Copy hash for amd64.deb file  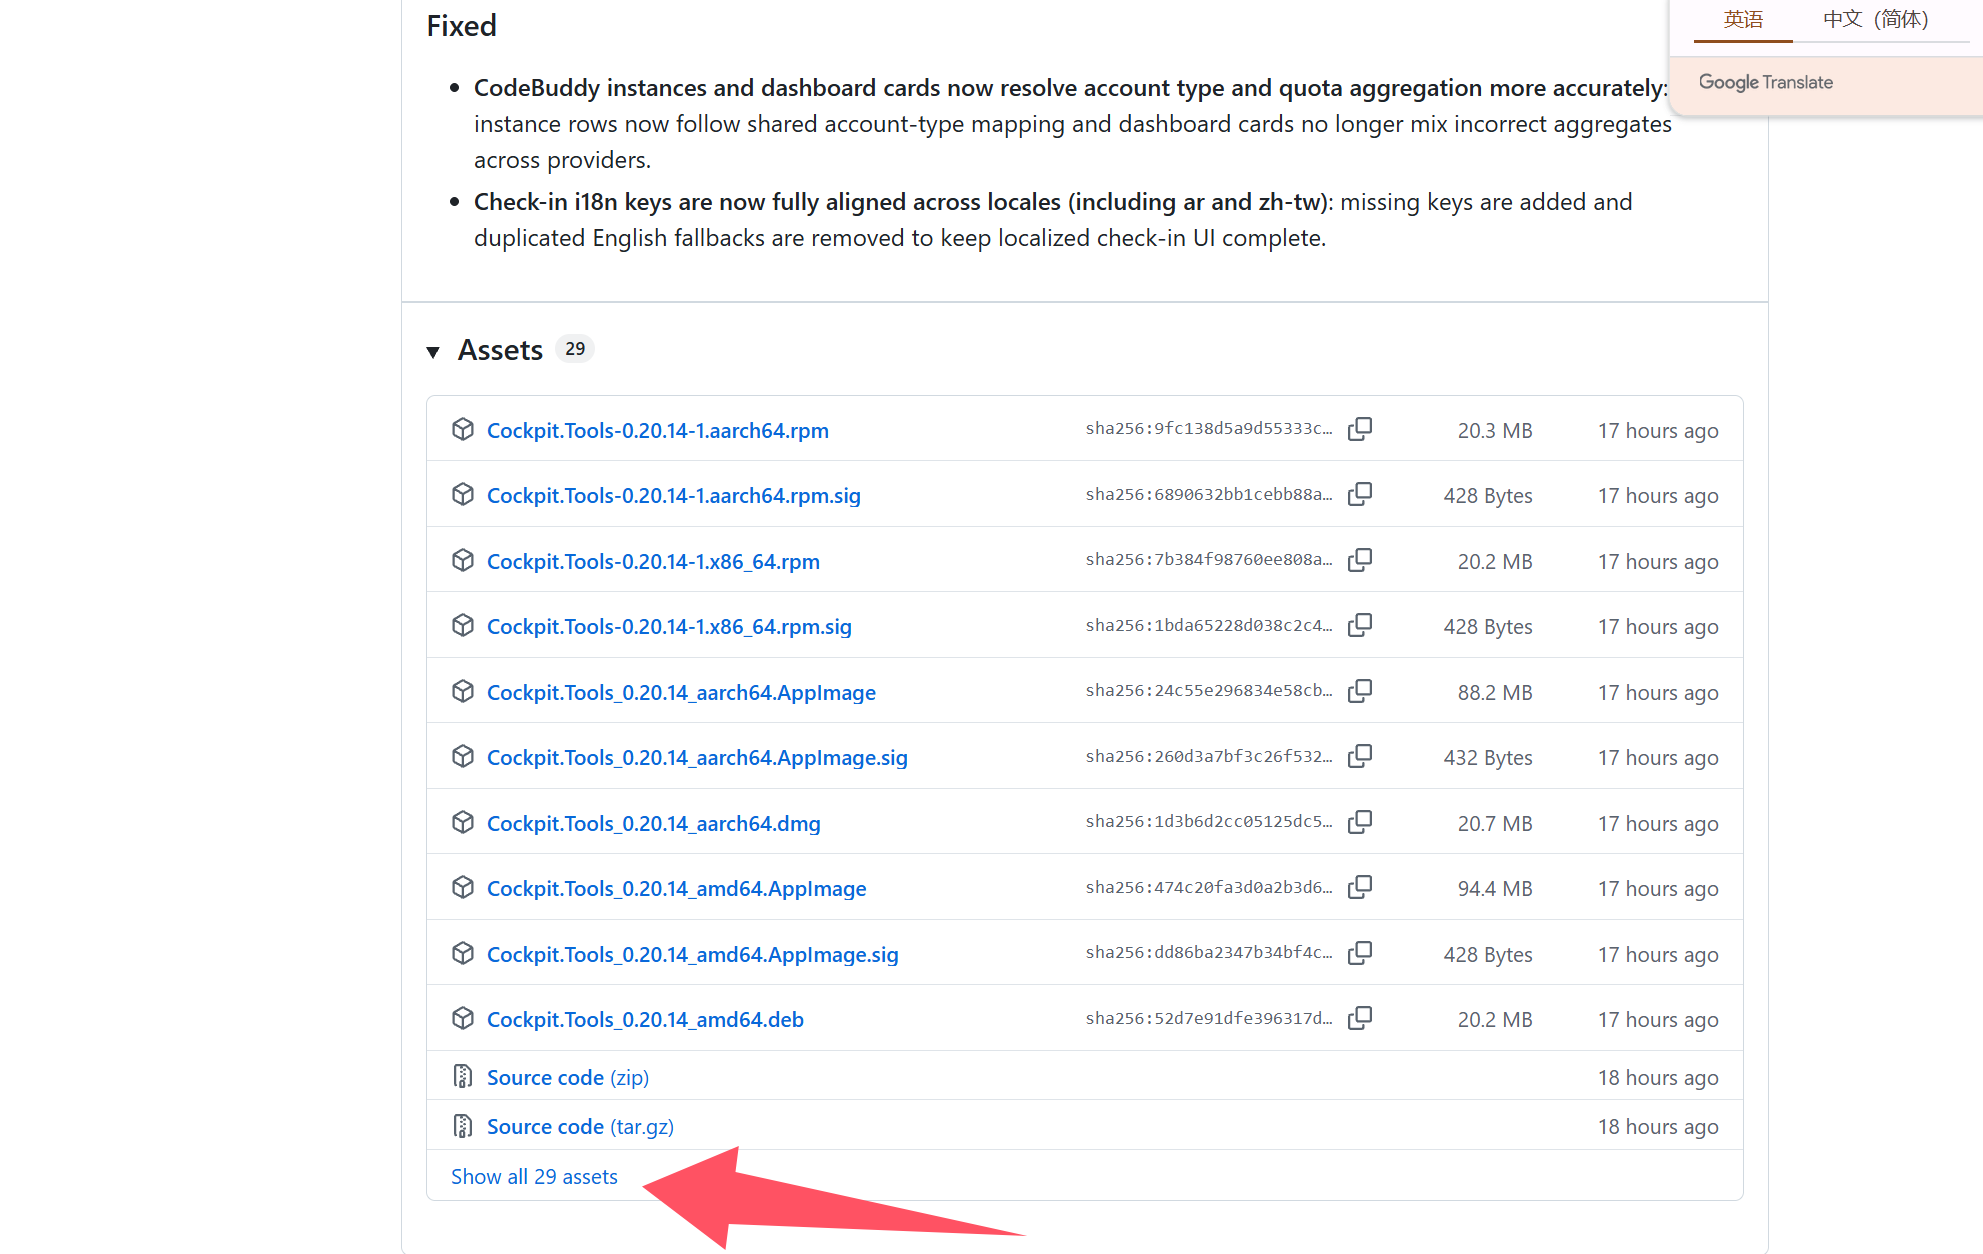[1359, 1018]
